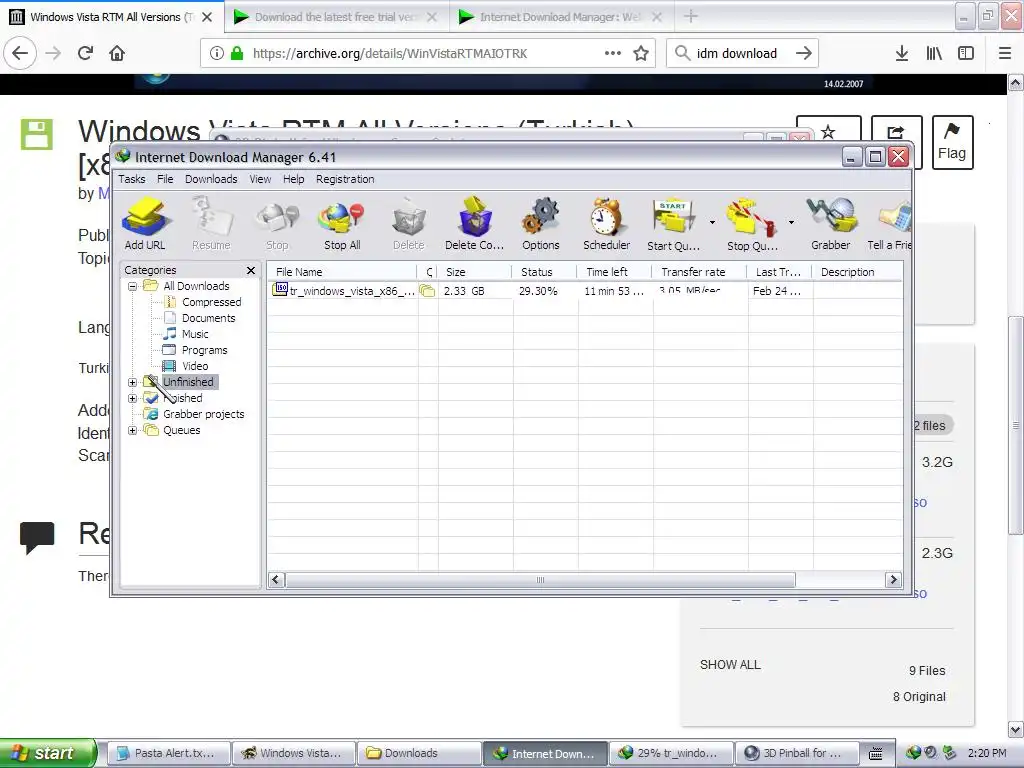
Task: Open IDM Options gear icon
Action: click(541, 224)
